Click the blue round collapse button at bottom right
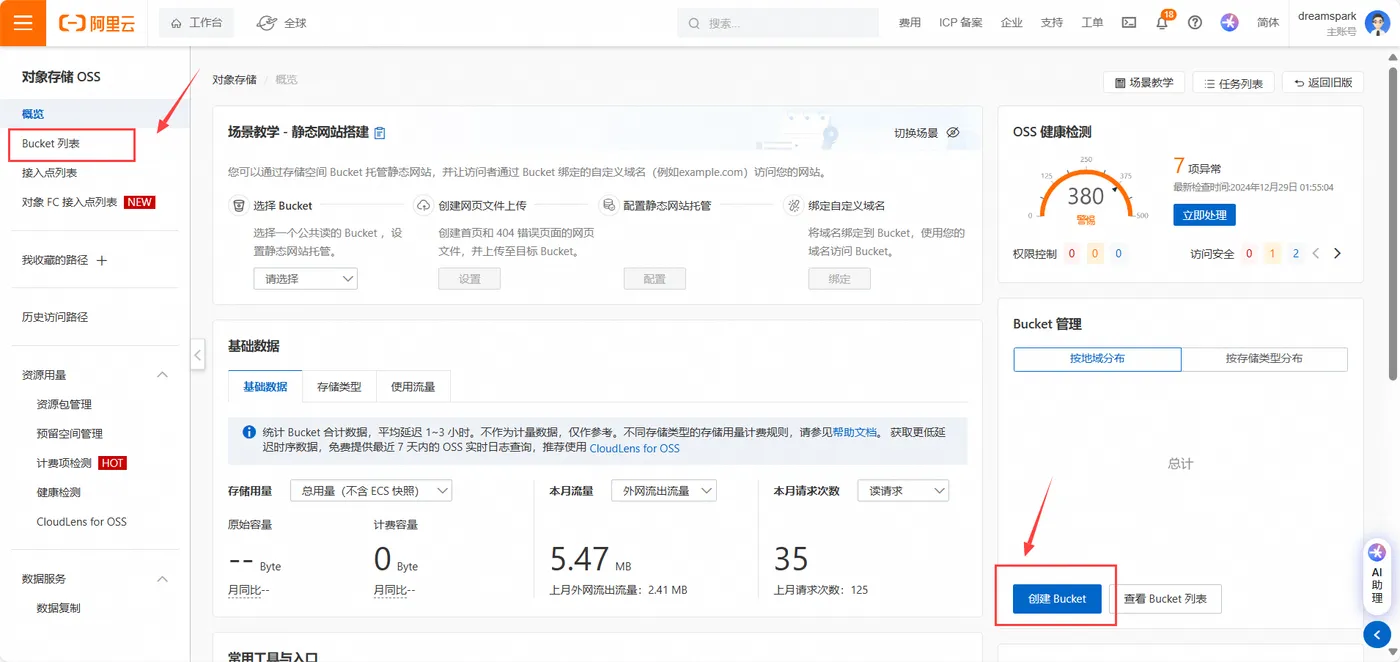The height and width of the screenshot is (662, 1400). pyautogui.click(x=1376, y=633)
